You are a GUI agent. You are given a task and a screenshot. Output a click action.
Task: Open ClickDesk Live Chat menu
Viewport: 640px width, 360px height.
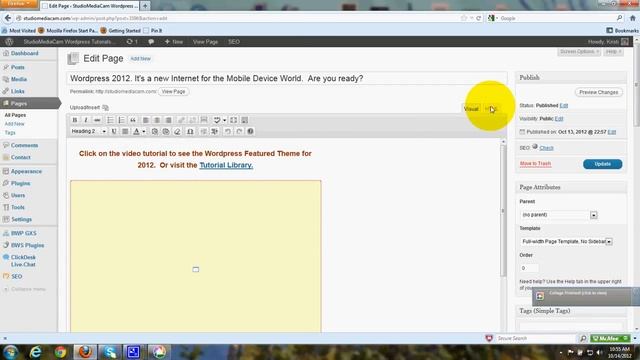pos(23,261)
